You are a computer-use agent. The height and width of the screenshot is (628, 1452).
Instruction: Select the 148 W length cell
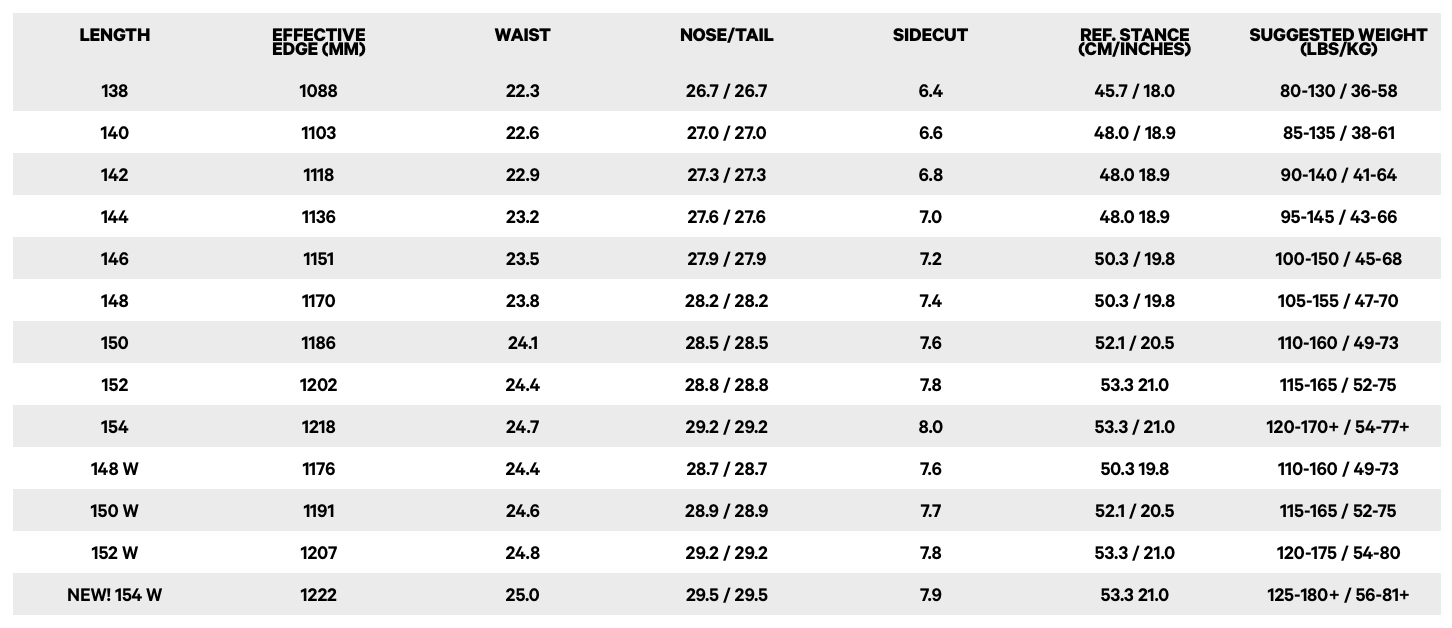(114, 469)
